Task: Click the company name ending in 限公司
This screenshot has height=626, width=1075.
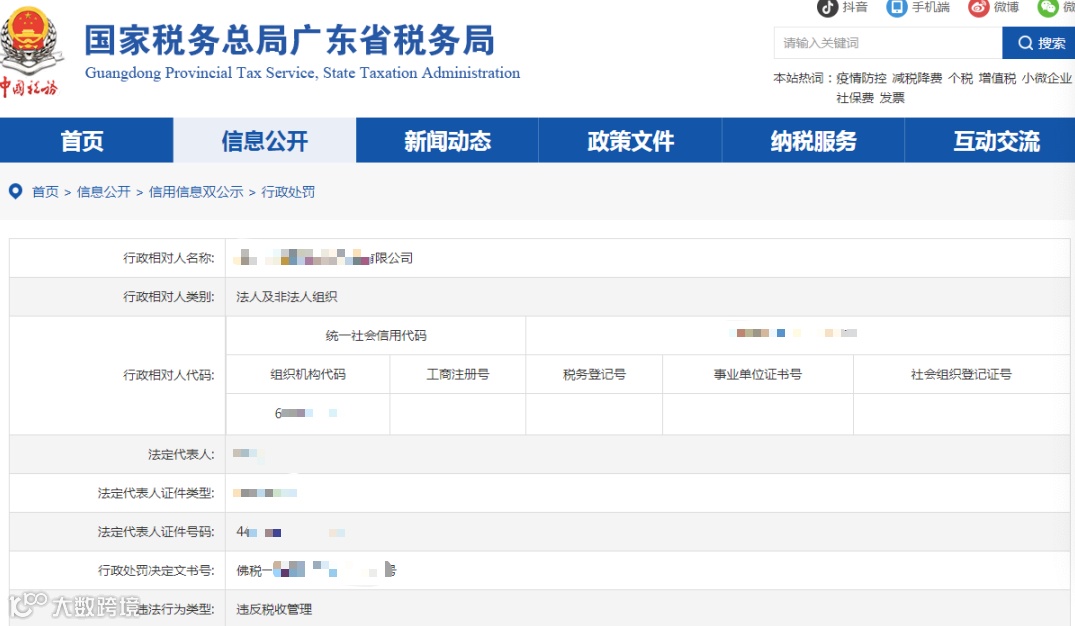Action: pyautogui.click(x=323, y=258)
